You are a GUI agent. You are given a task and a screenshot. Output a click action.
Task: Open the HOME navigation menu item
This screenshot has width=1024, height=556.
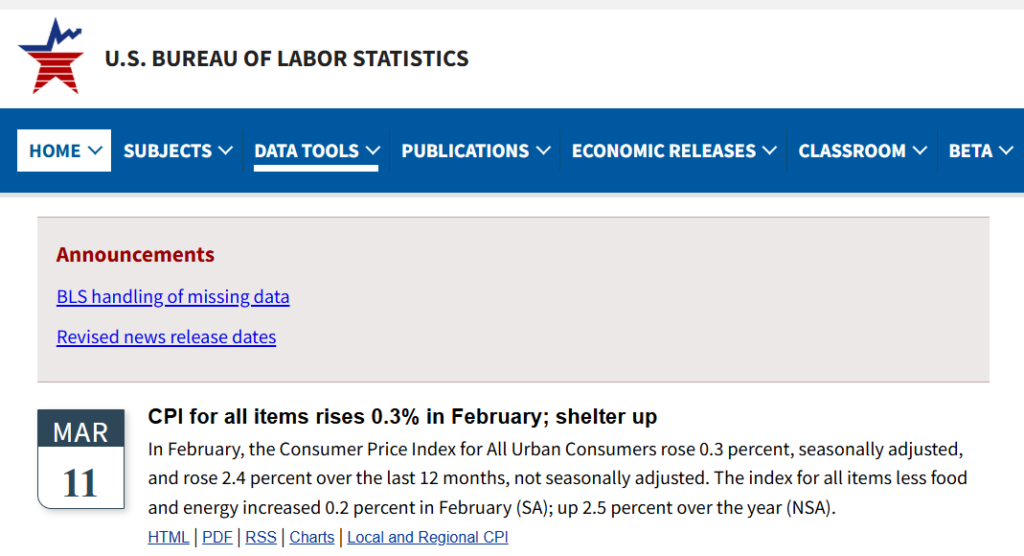[55, 151]
